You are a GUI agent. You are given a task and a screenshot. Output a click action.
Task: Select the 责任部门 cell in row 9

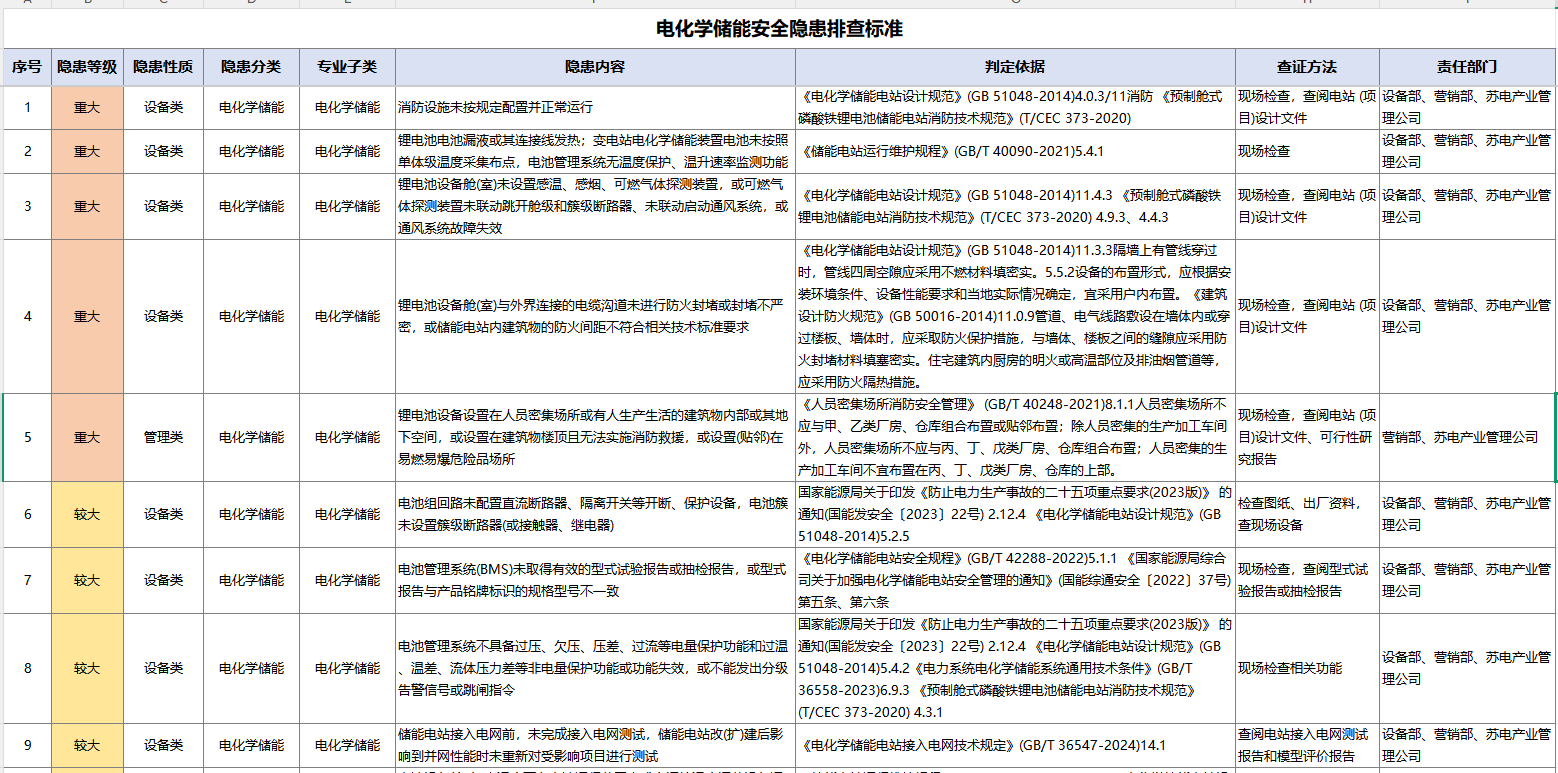[1467, 745]
